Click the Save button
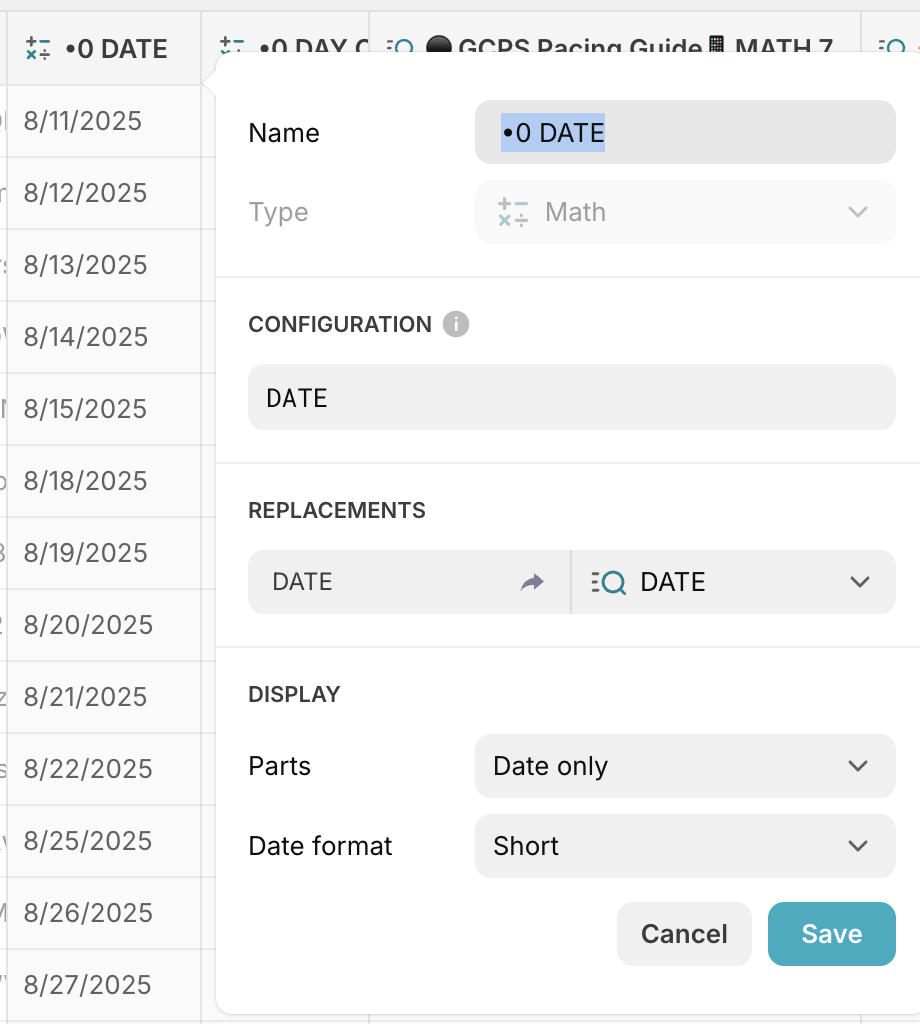 tap(831, 934)
